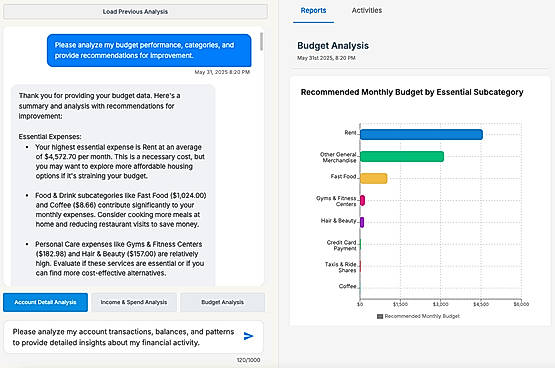Click the 120/1000 character counter
Viewport: 555px width, 368px height.
pos(248,360)
